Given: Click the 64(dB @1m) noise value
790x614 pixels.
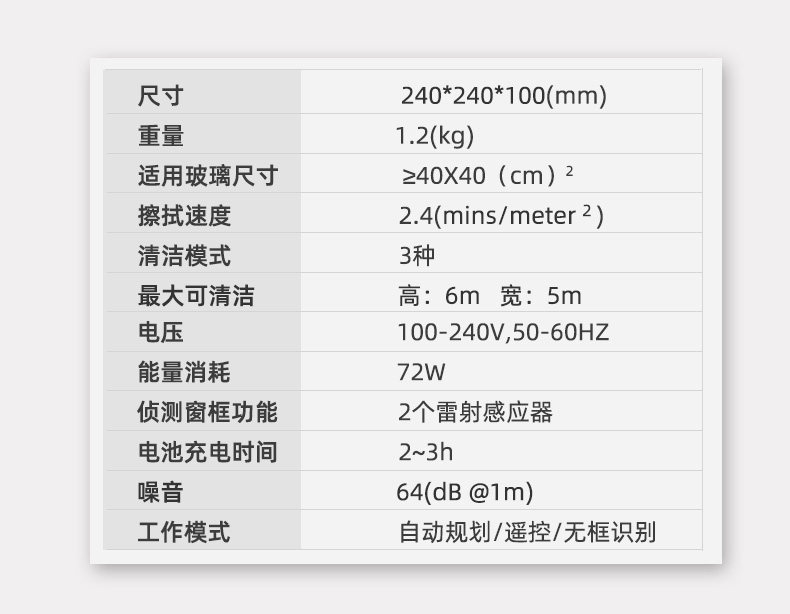Looking at the screenshot, I should tap(464, 492).
